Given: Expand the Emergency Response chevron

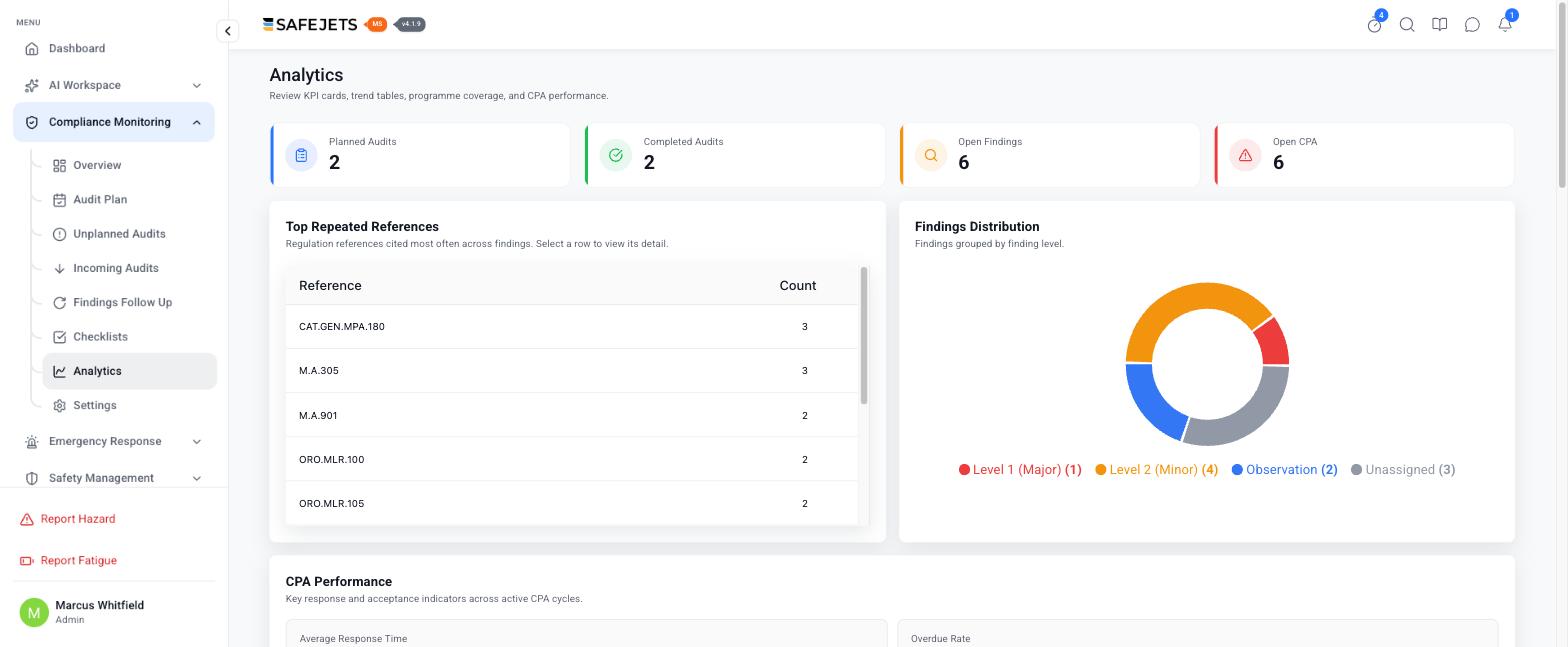Looking at the screenshot, I should (196, 442).
